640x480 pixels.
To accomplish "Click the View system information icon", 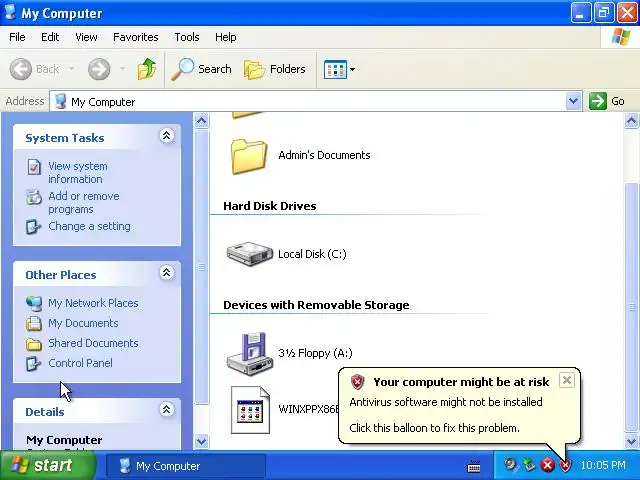I will pyautogui.click(x=34, y=167).
